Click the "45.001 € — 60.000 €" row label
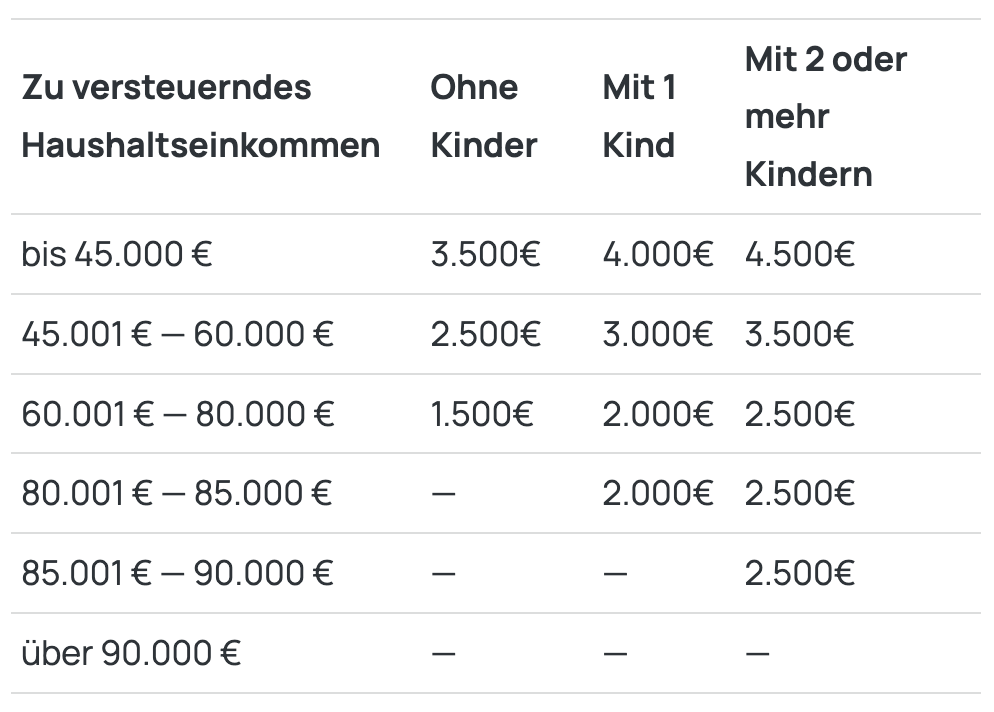994x712 pixels. [177, 334]
